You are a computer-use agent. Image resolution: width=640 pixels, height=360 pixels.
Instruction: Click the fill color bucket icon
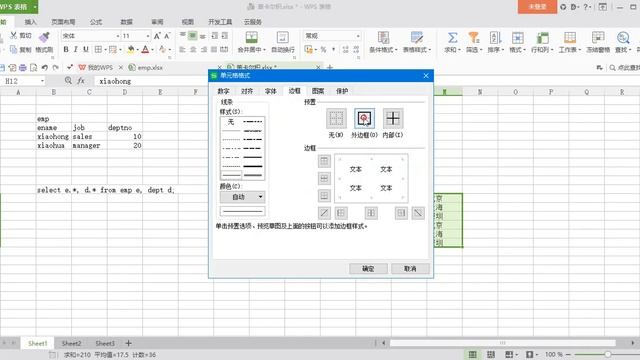coord(131,49)
